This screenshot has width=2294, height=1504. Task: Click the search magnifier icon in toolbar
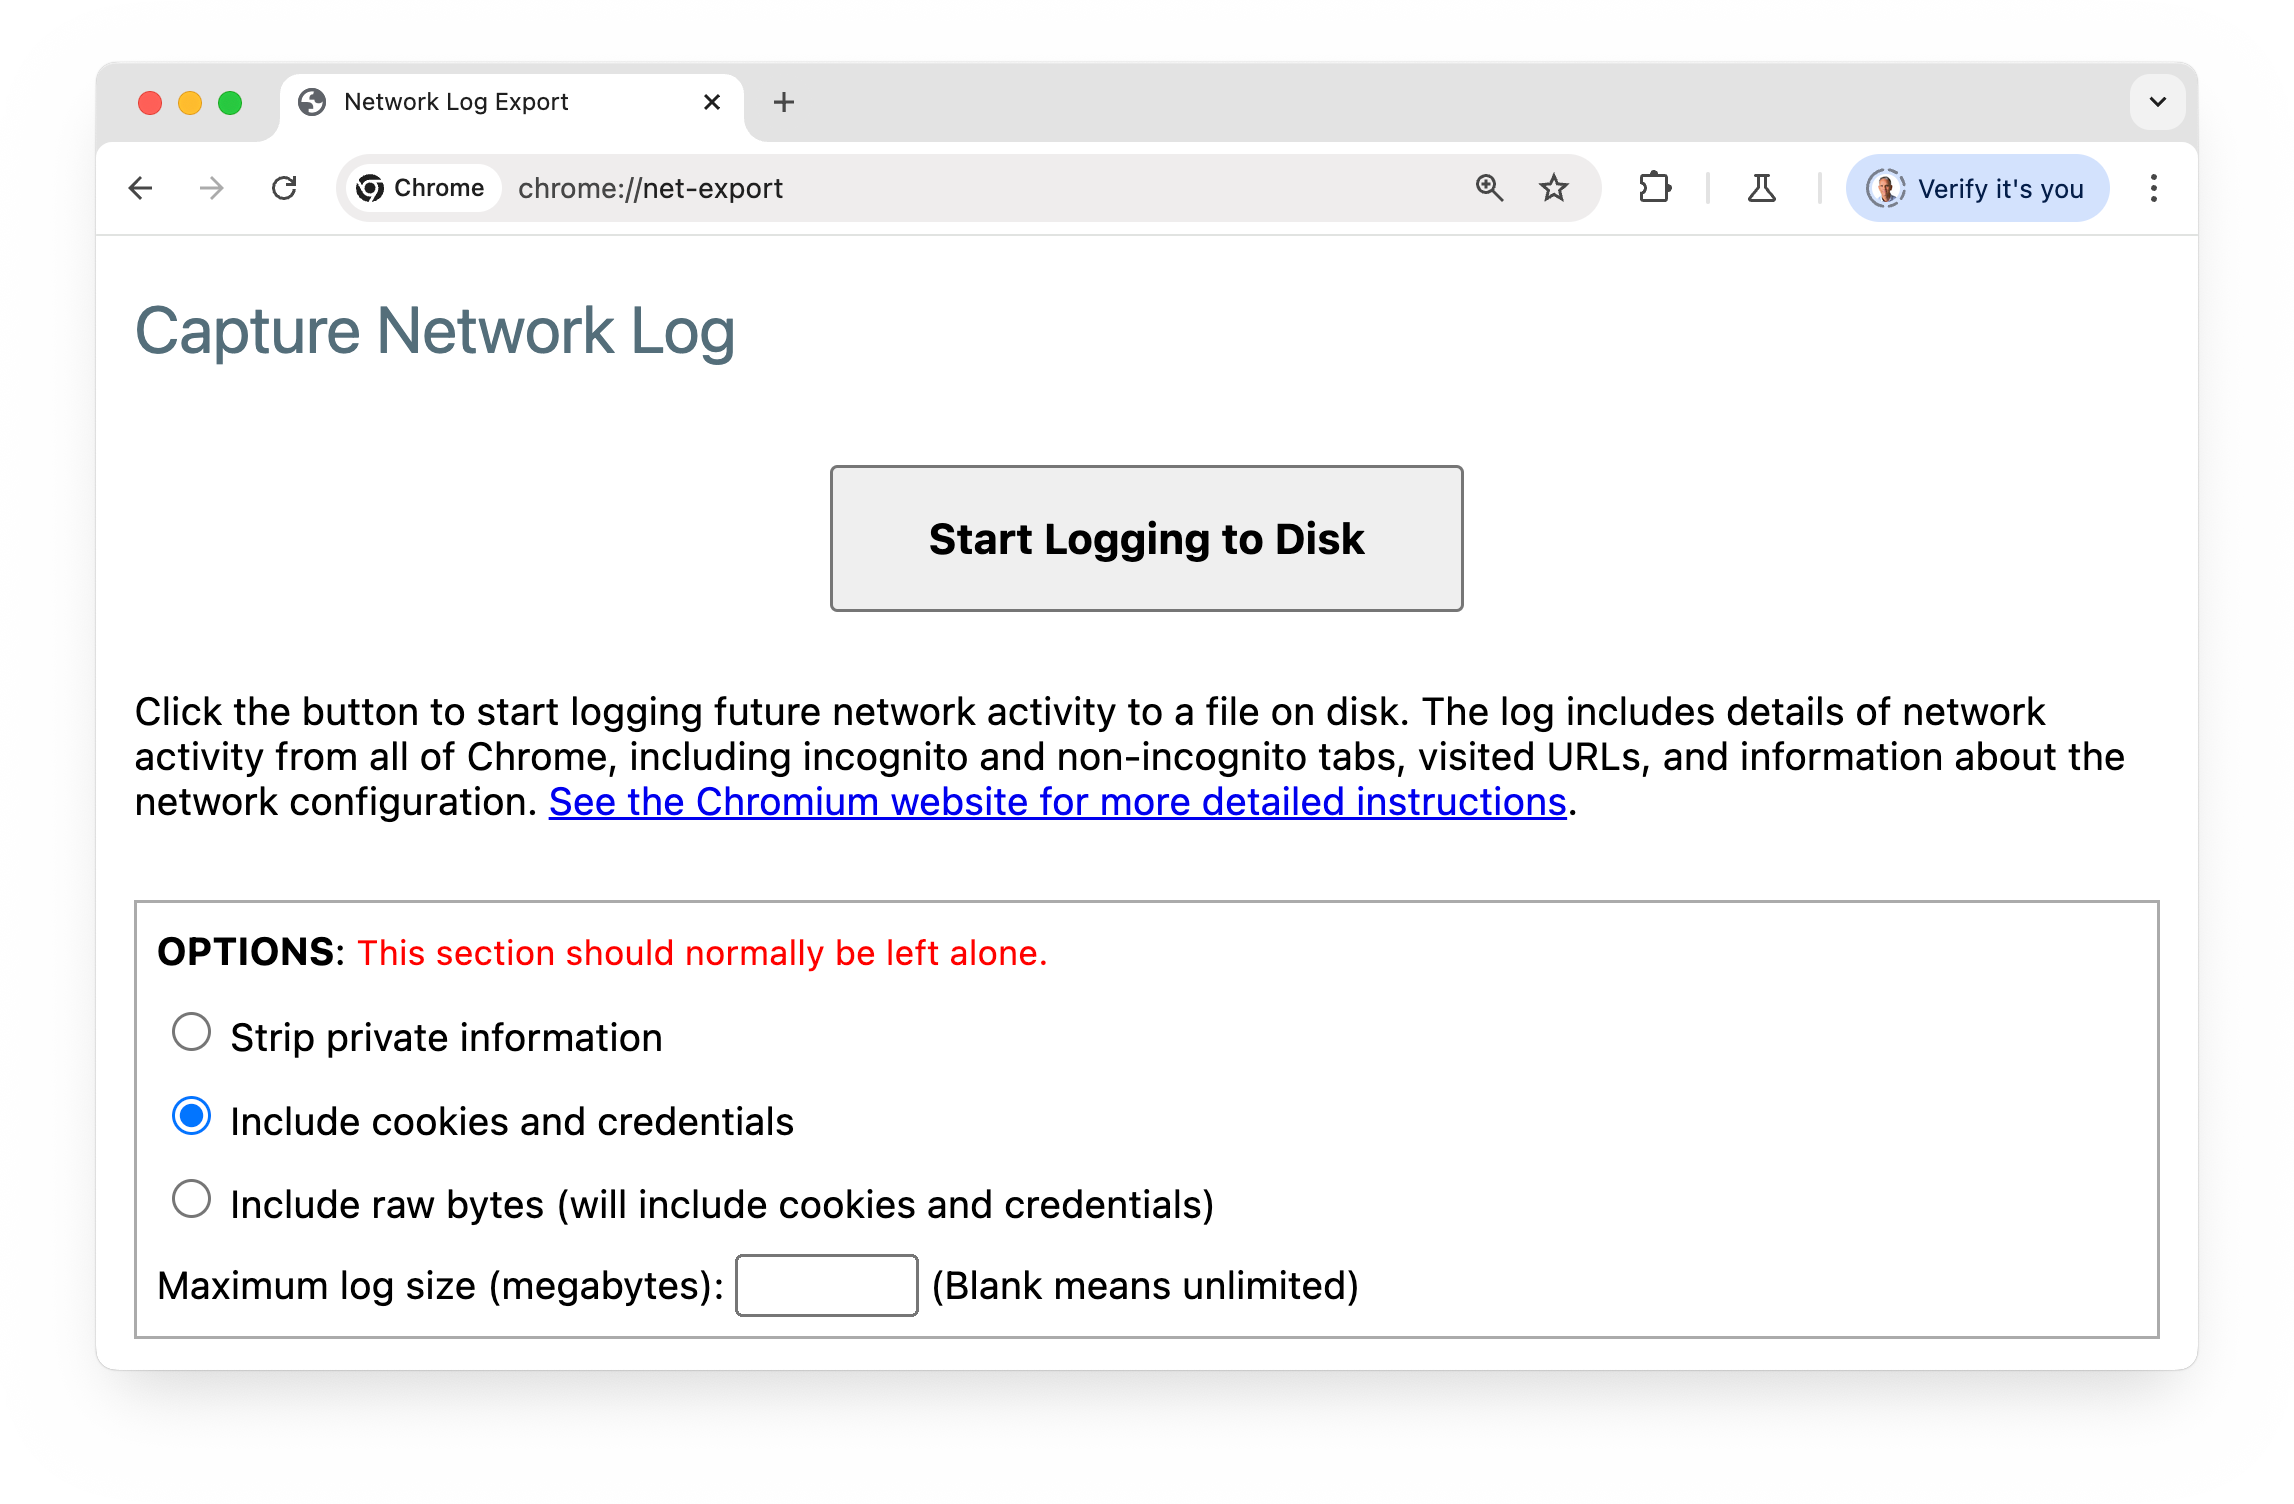pos(1488,188)
